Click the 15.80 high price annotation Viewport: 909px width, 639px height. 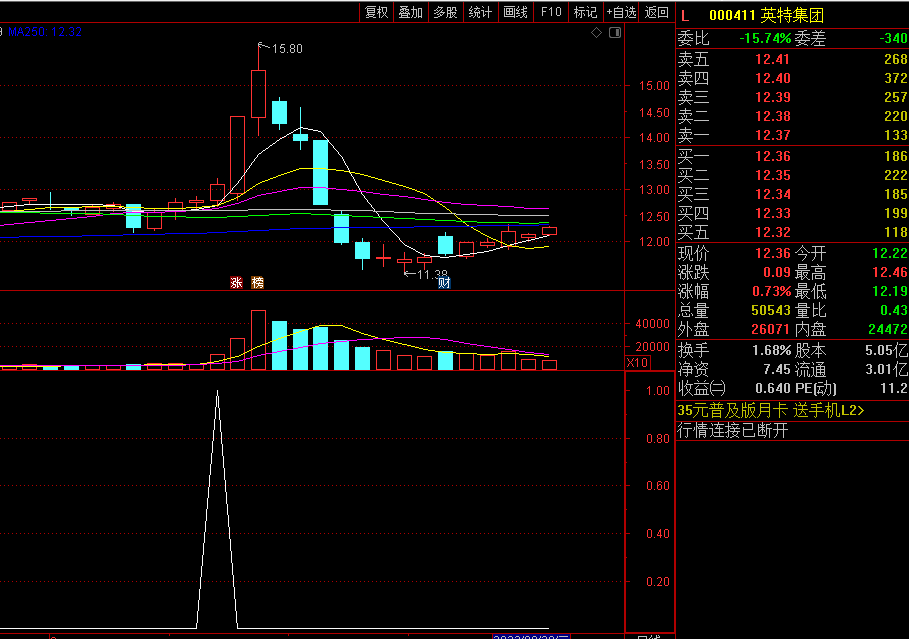coord(287,49)
